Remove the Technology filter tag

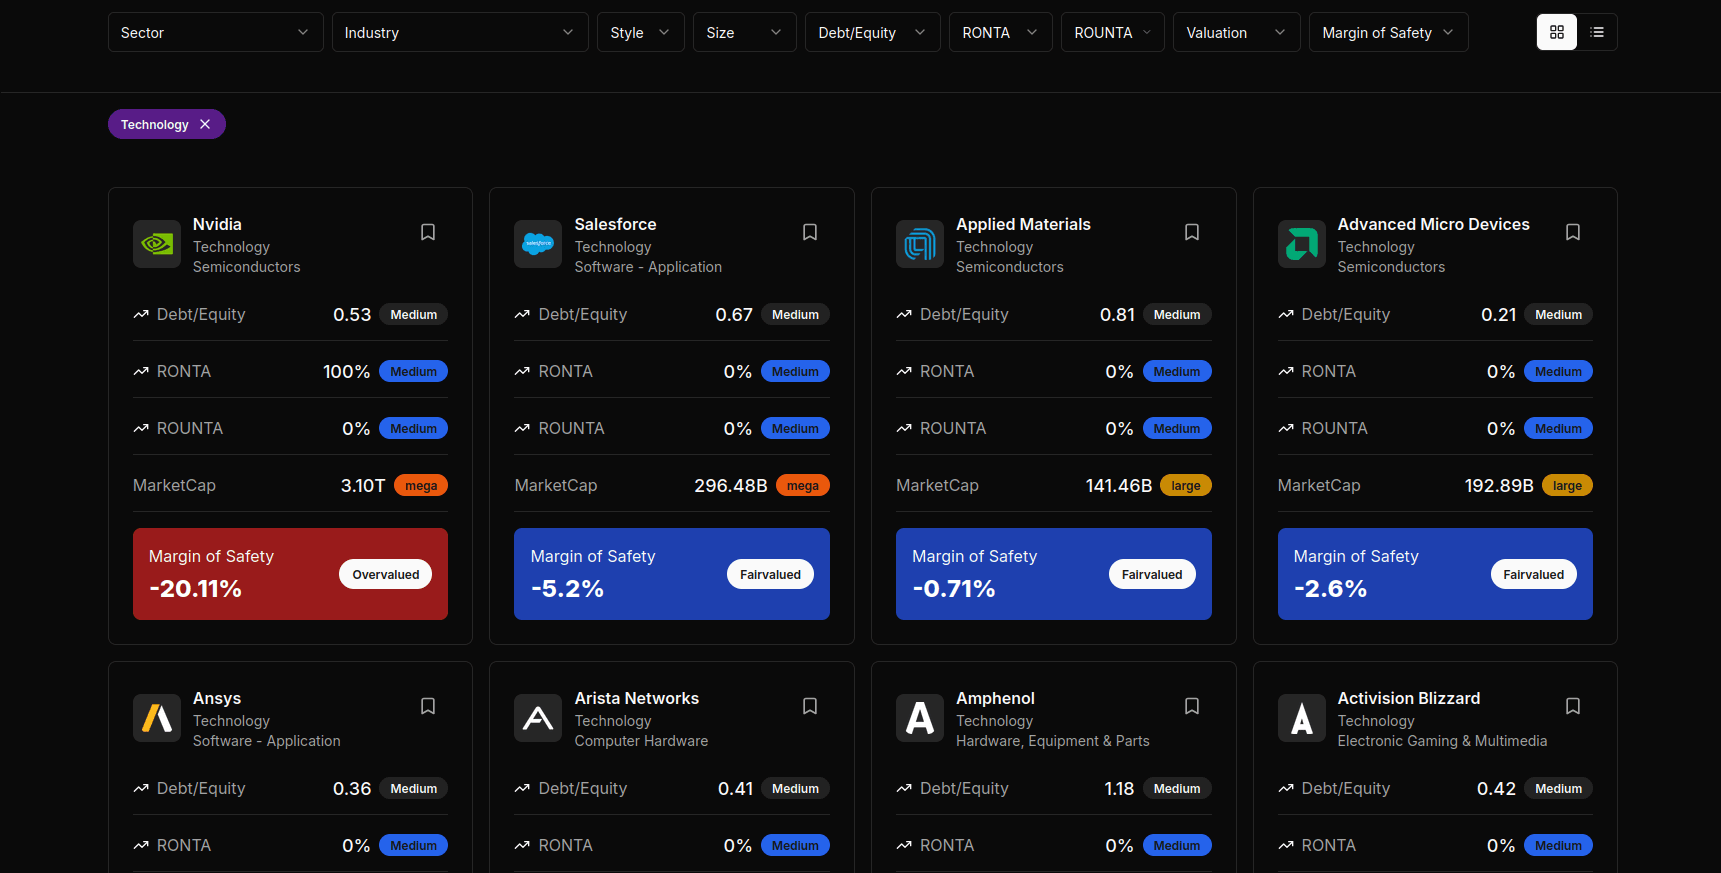click(205, 124)
